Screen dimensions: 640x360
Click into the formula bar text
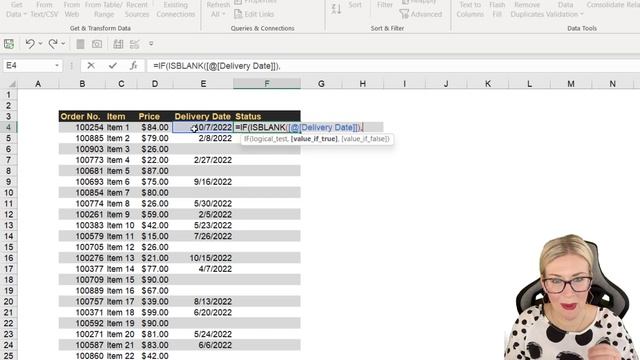pos(216,66)
